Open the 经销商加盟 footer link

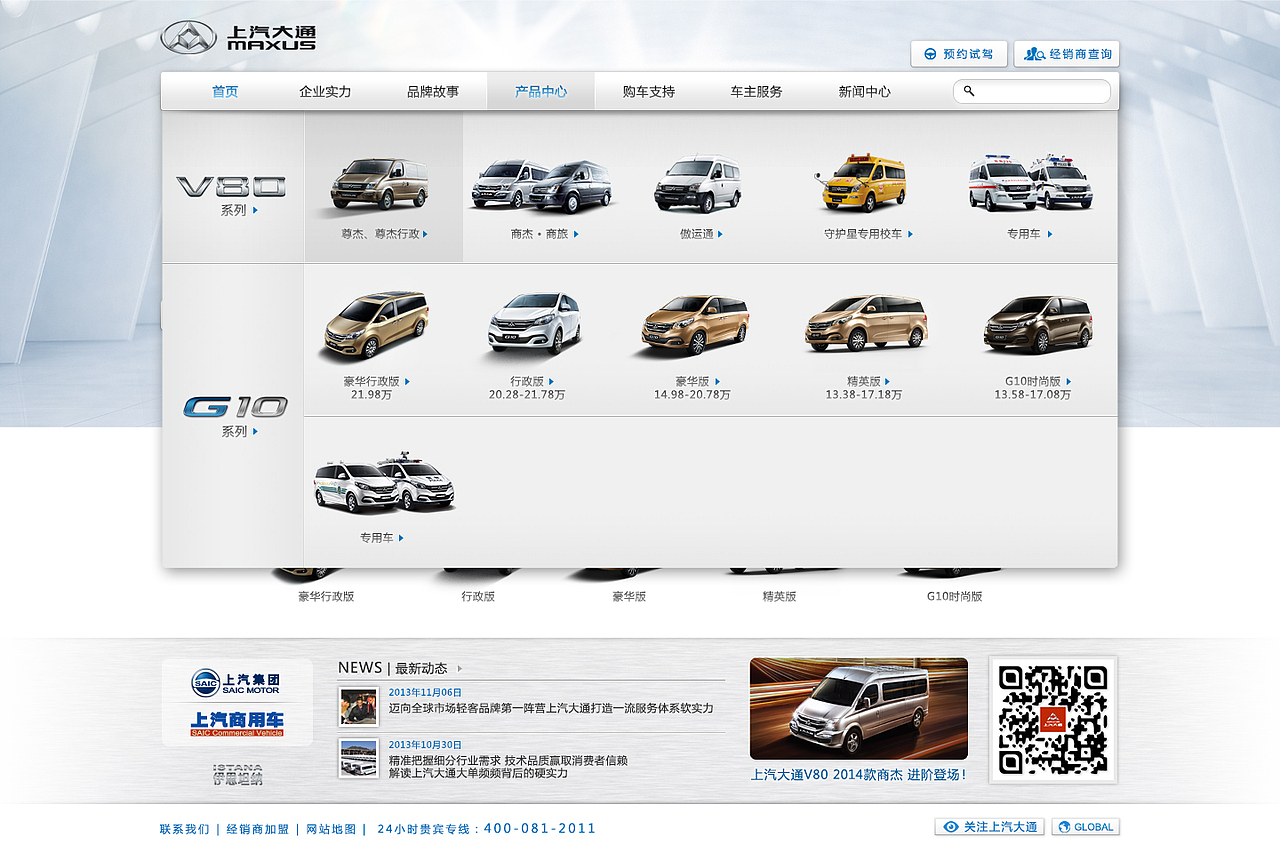[x=258, y=829]
